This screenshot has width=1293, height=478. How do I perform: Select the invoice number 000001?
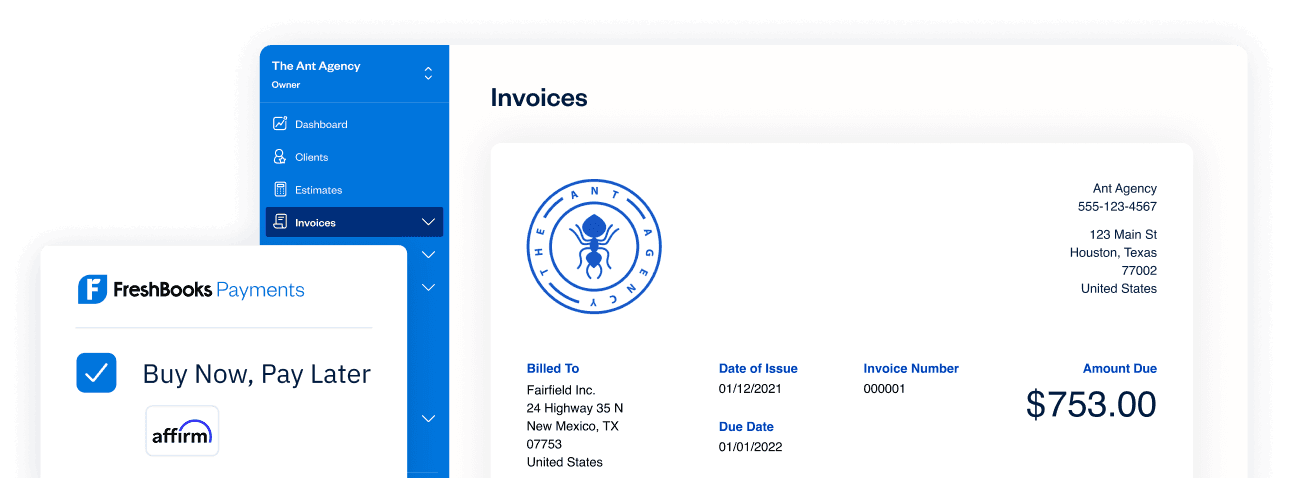884,388
